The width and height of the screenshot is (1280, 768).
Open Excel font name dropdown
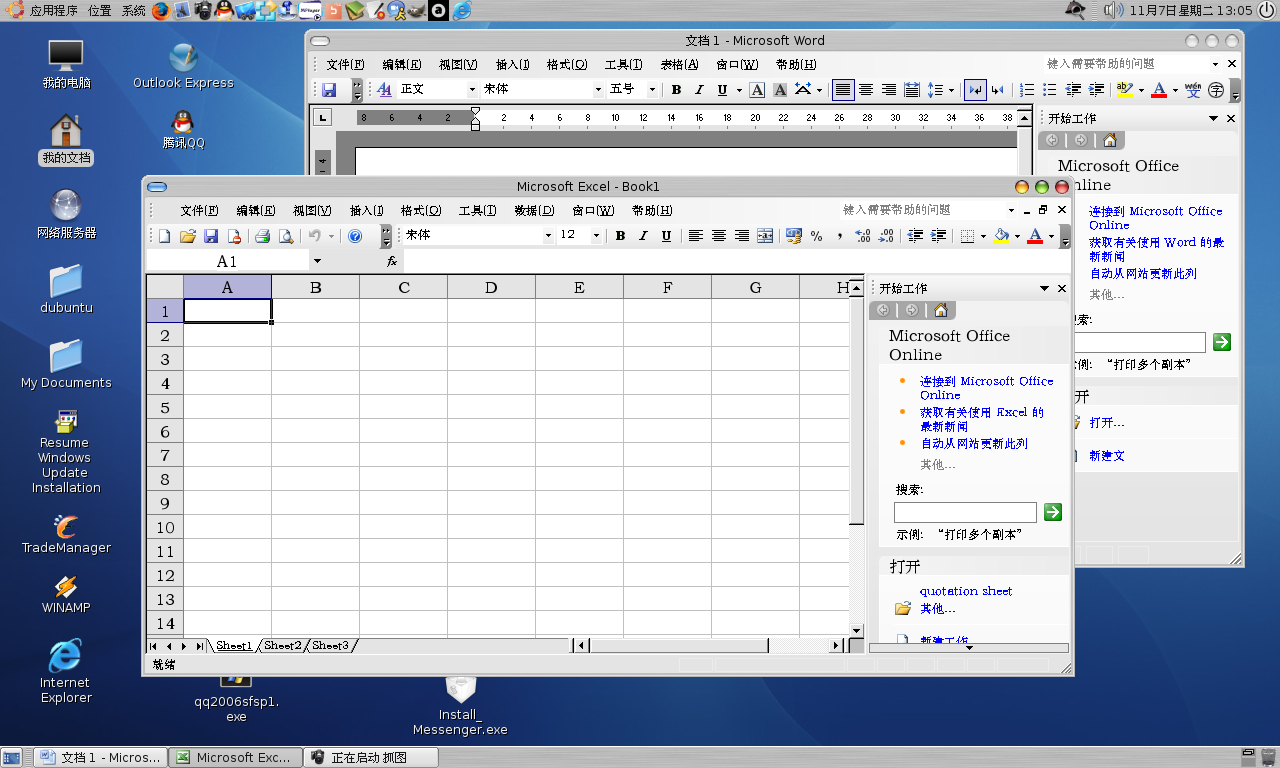548,236
